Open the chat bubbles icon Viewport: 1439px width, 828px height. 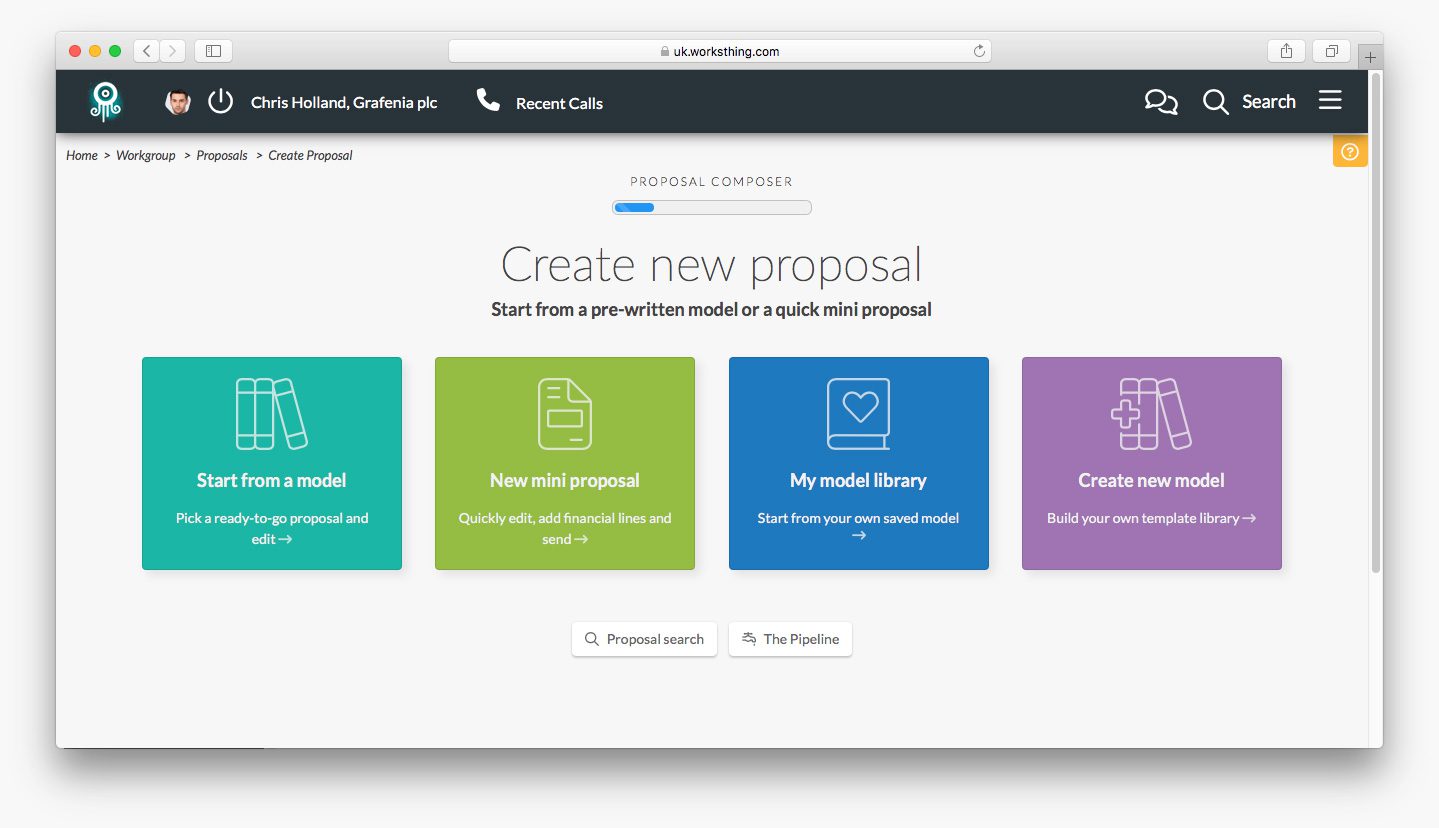pos(1161,102)
